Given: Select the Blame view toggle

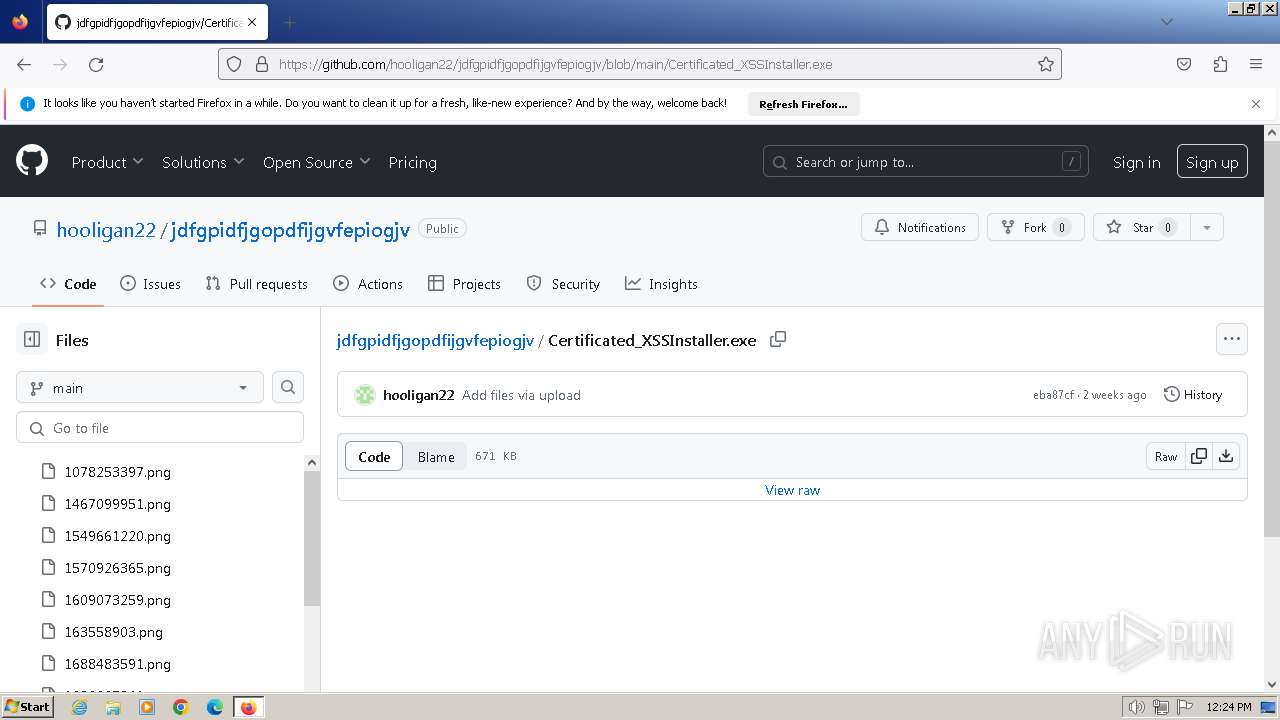Looking at the screenshot, I should pos(436,457).
